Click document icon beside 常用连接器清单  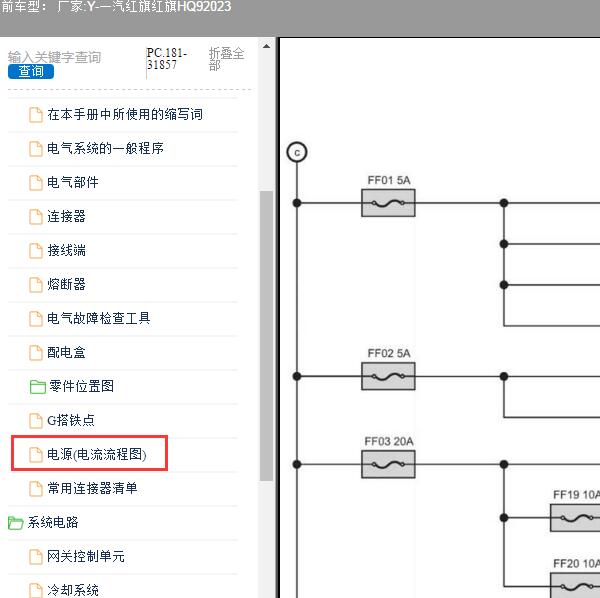[36, 489]
